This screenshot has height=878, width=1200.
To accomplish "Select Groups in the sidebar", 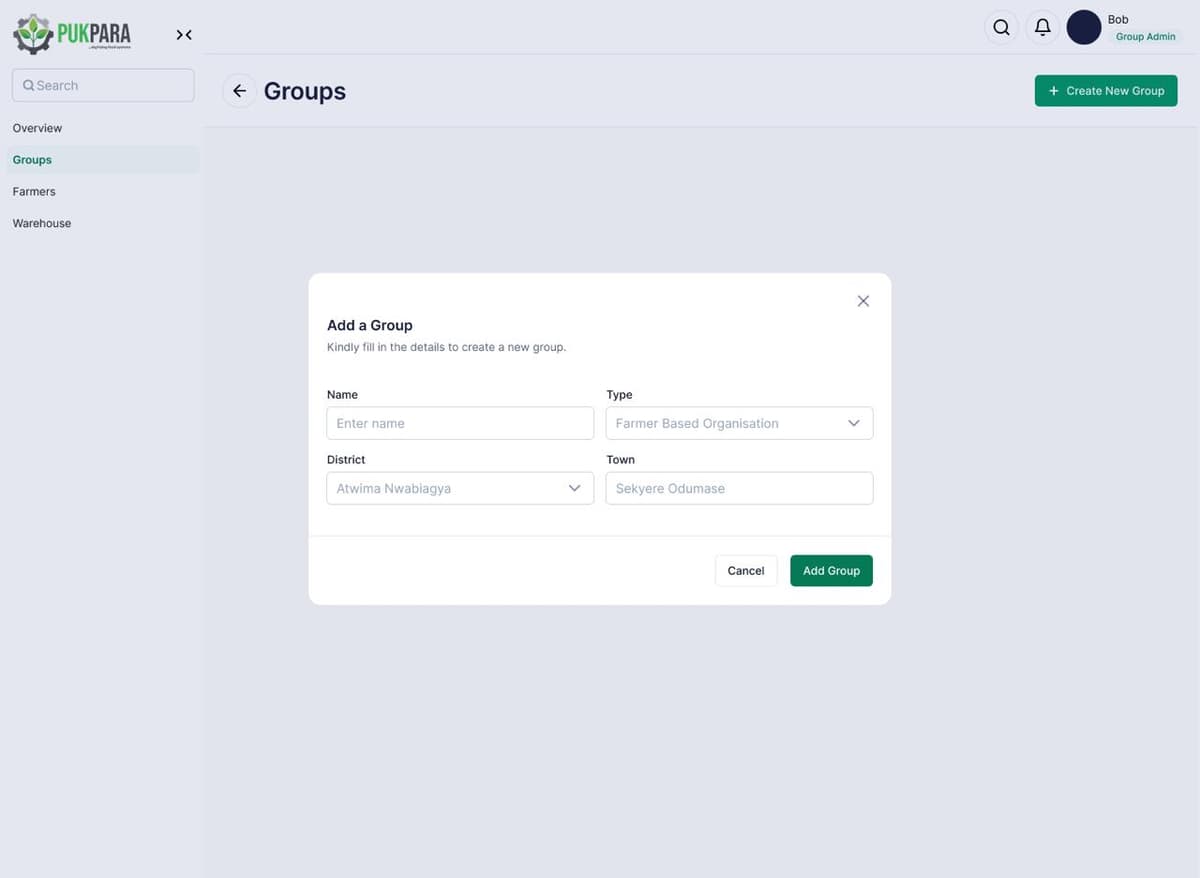I will tap(31, 159).
